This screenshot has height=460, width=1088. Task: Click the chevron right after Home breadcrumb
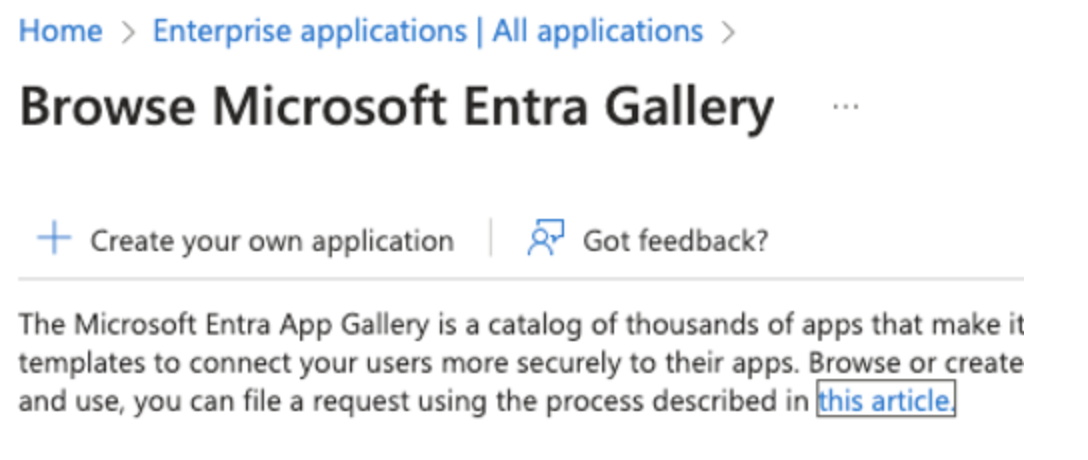(x=128, y=33)
